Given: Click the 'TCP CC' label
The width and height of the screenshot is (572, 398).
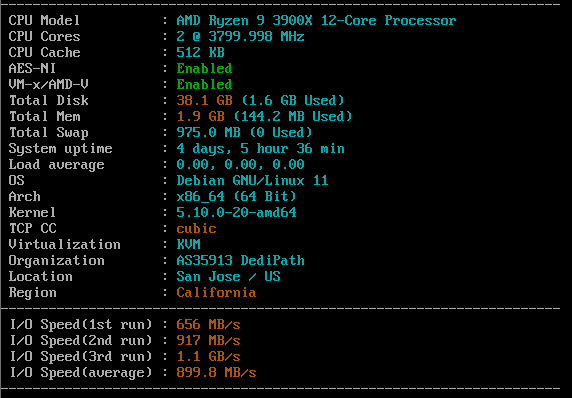Looking at the screenshot, I should (x=32, y=229).
